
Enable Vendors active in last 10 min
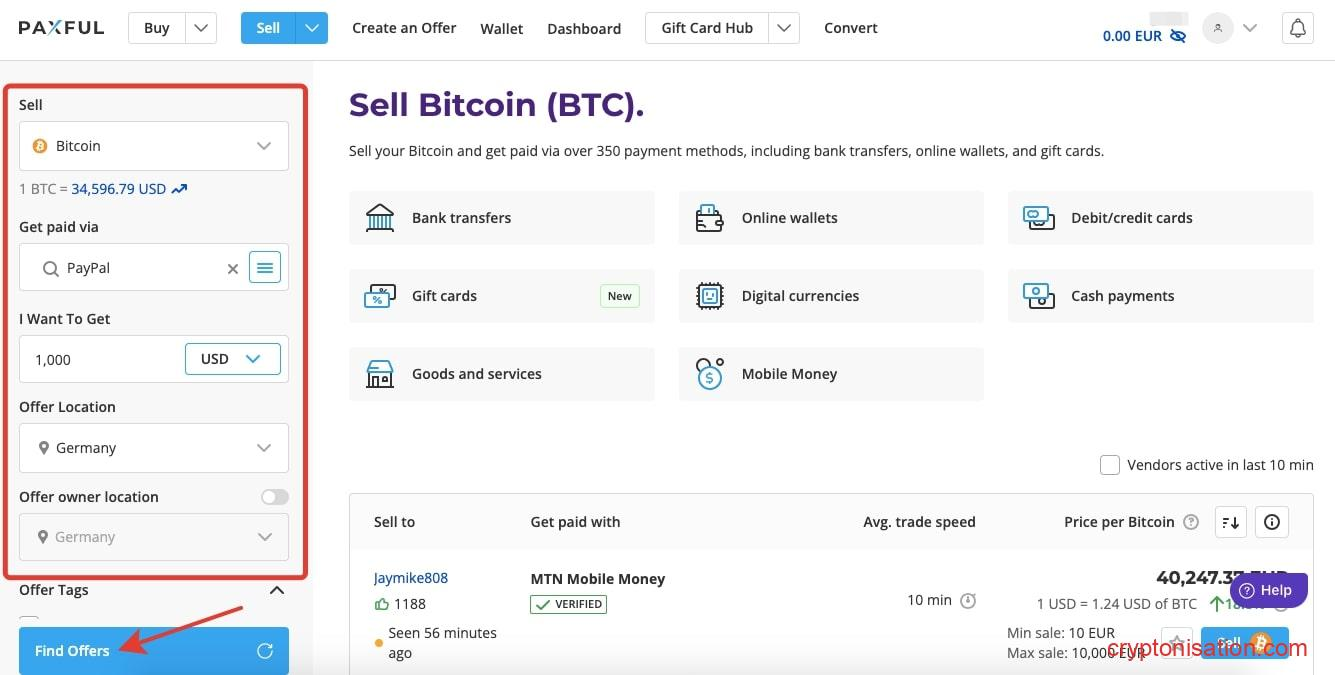tap(1109, 464)
